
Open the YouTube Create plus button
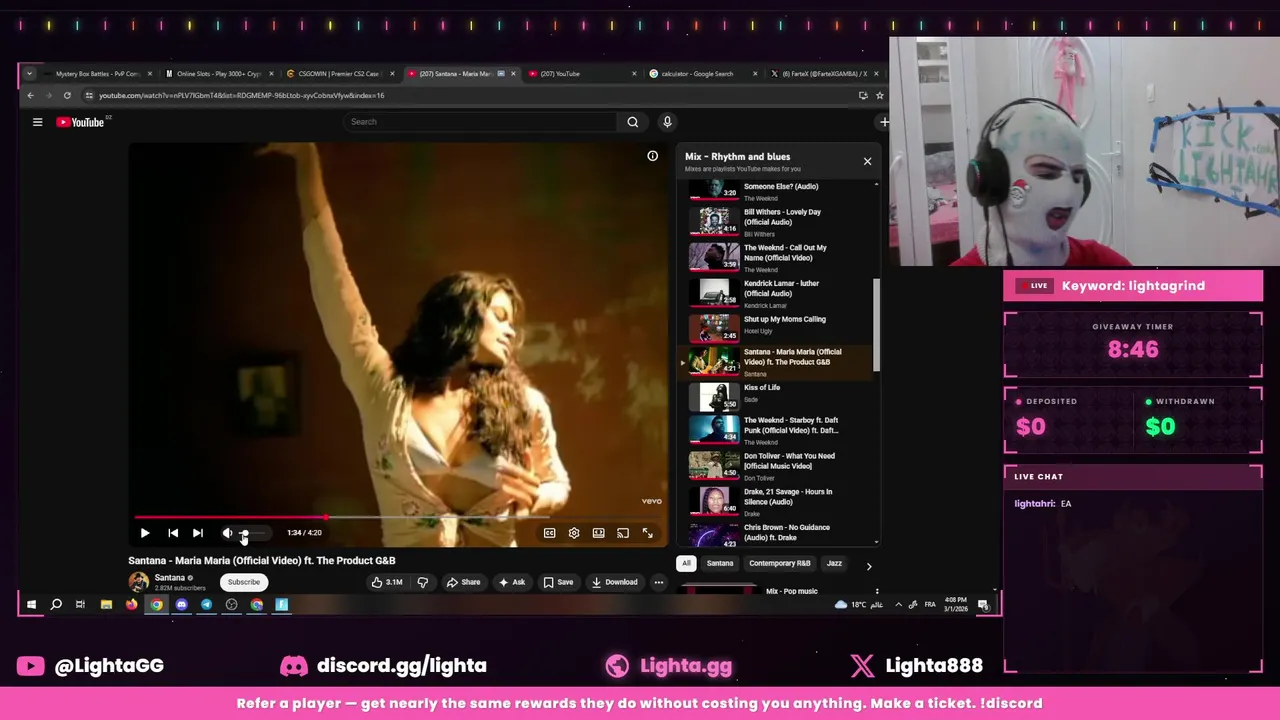pyautogui.click(x=884, y=122)
